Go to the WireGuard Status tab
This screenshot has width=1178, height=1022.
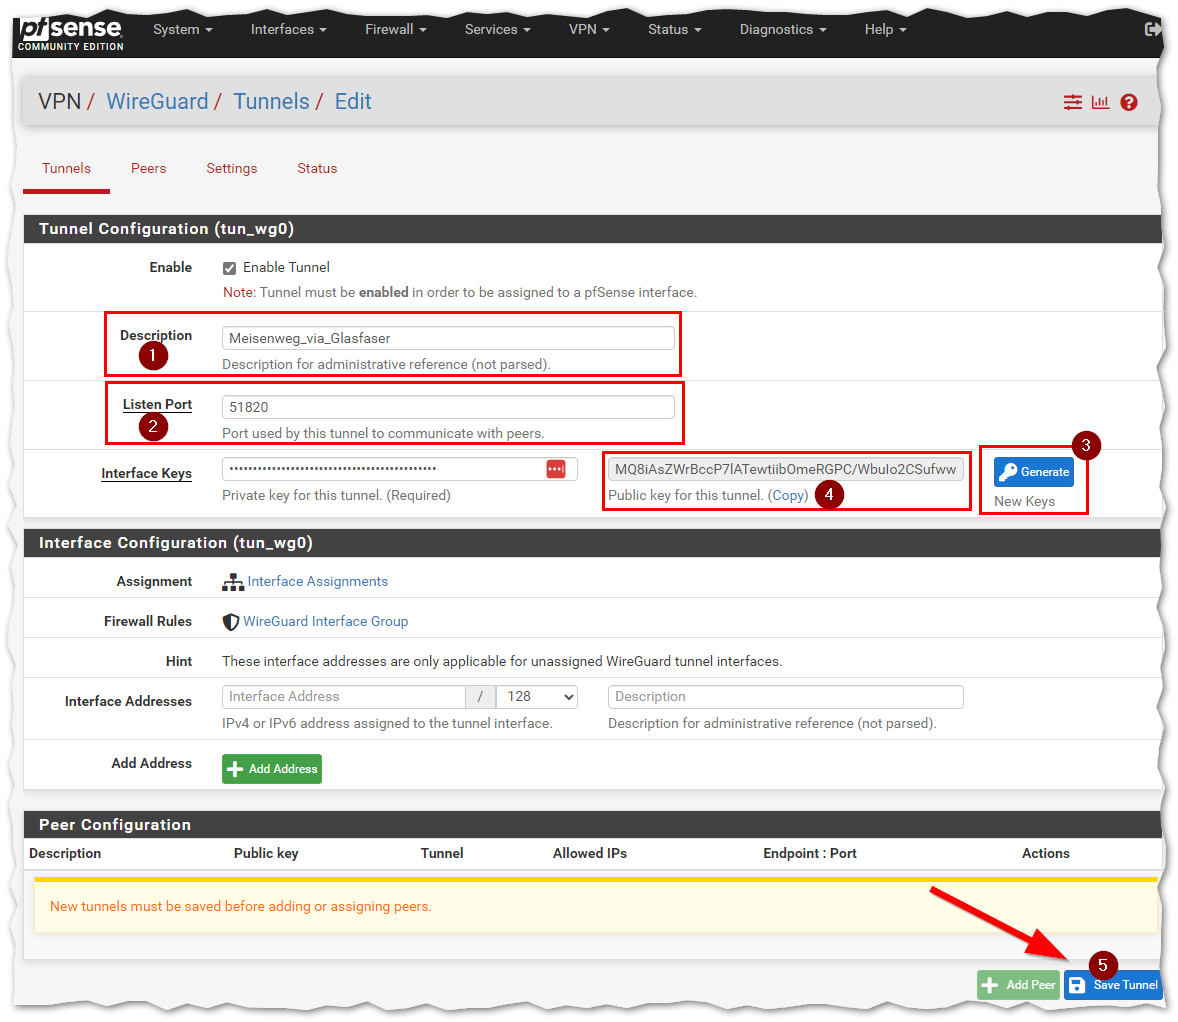click(317, 168)
